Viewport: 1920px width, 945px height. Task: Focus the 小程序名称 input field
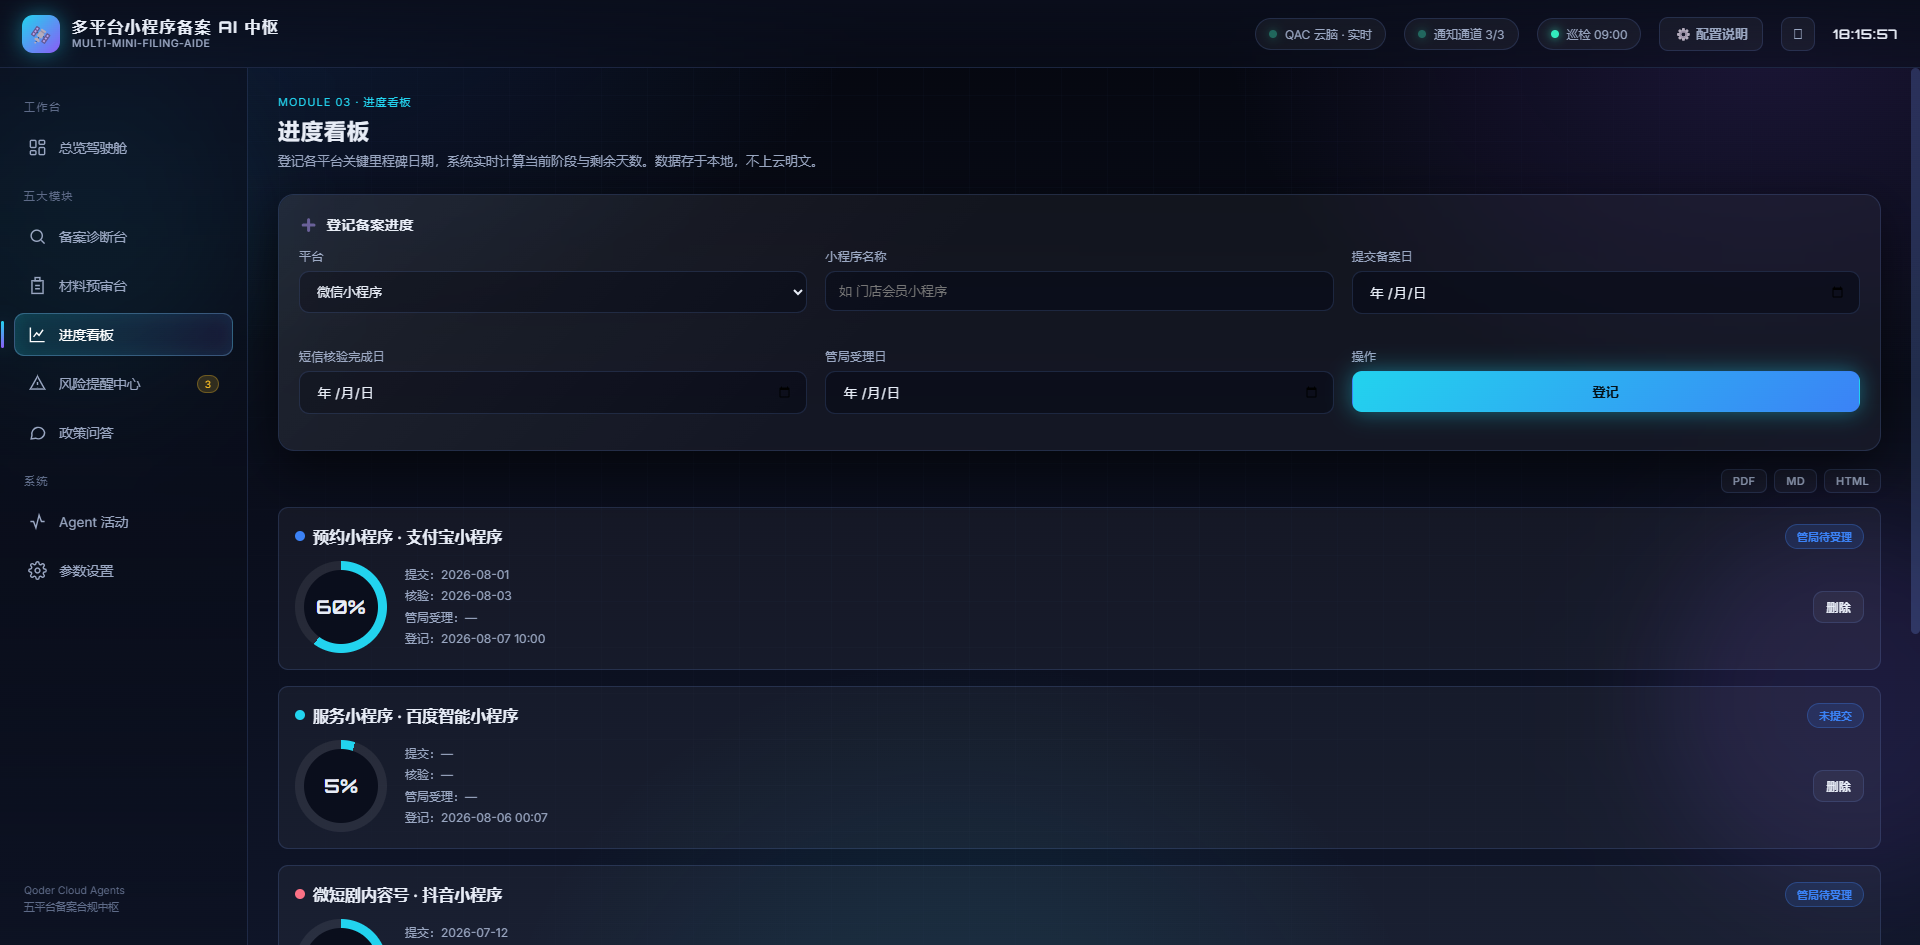coord(1079,291)
